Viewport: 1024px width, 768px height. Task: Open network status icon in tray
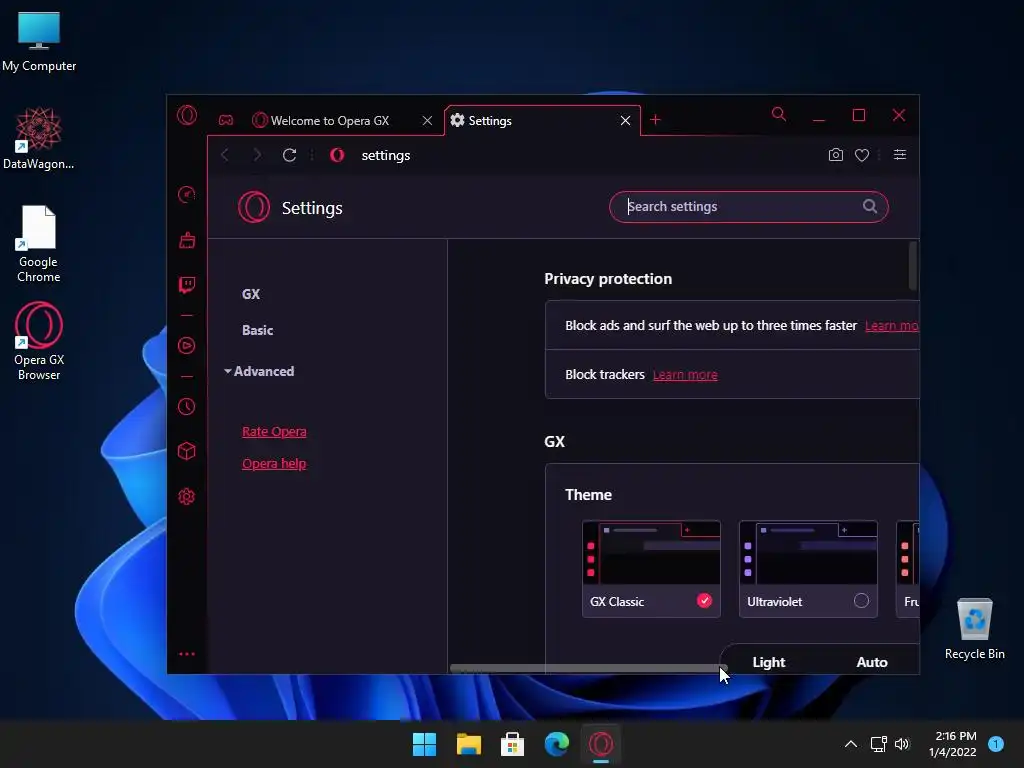878,744
